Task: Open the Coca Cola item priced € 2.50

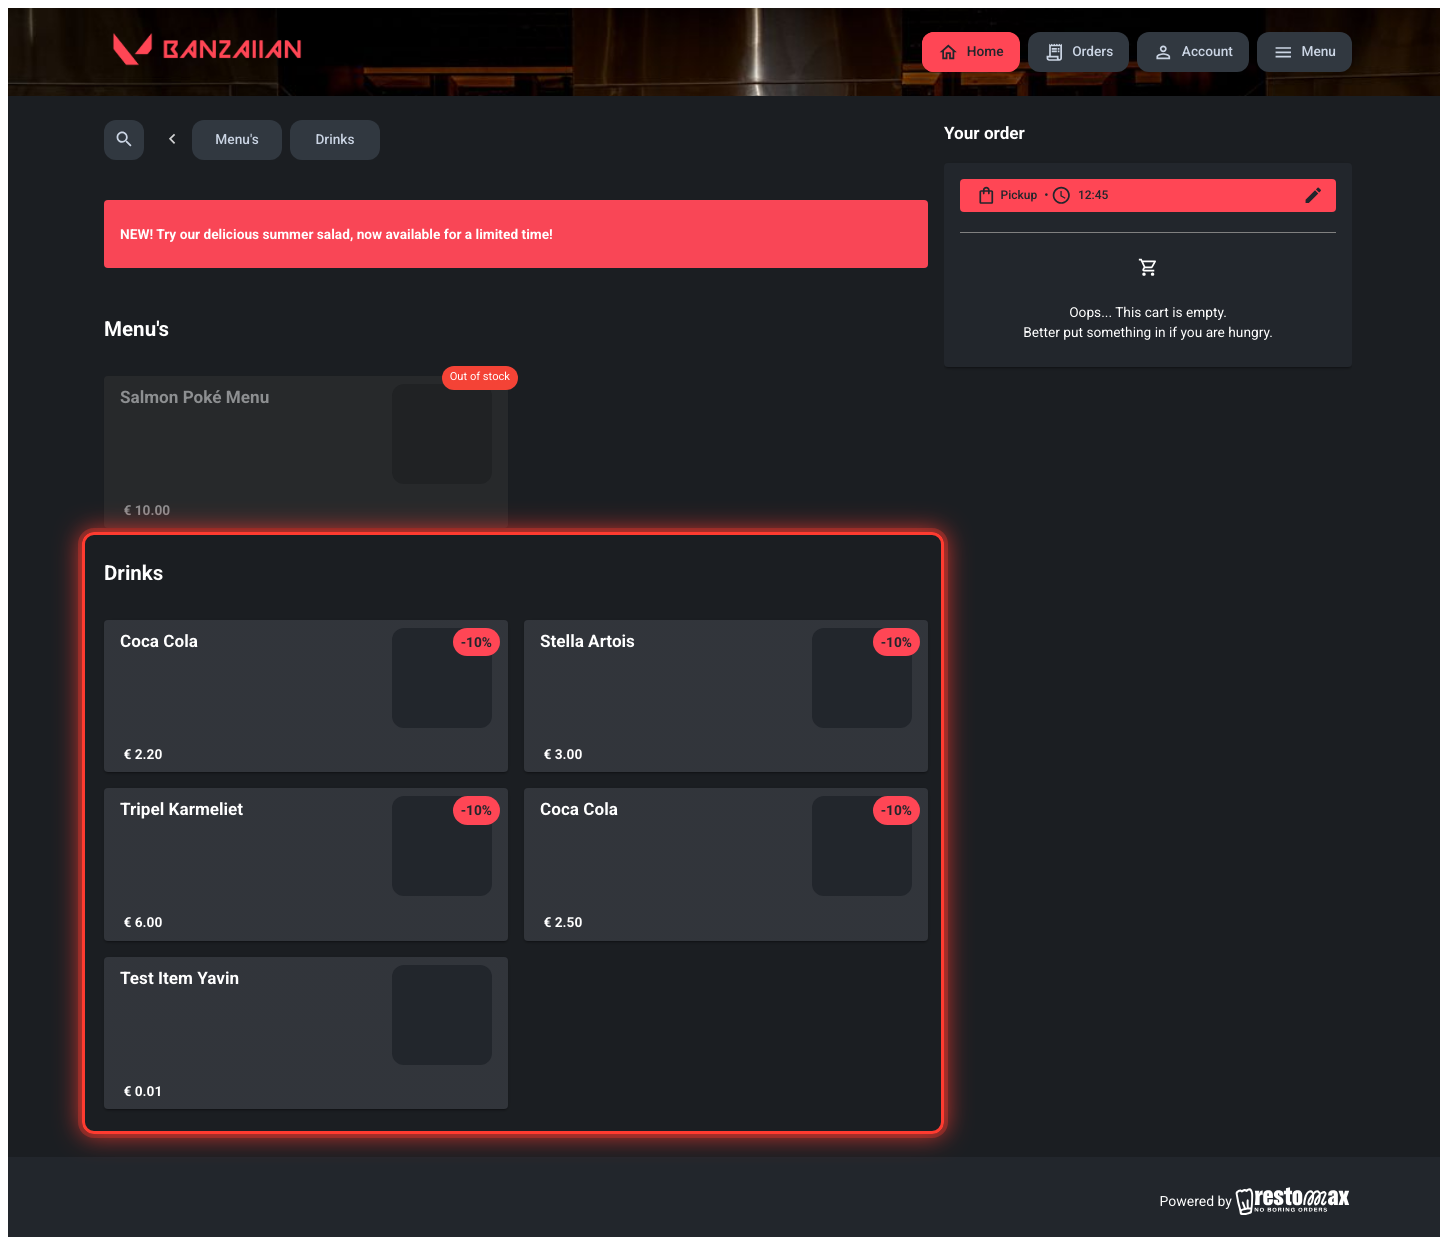Action: pyautogui.click(x=726, y=864)
